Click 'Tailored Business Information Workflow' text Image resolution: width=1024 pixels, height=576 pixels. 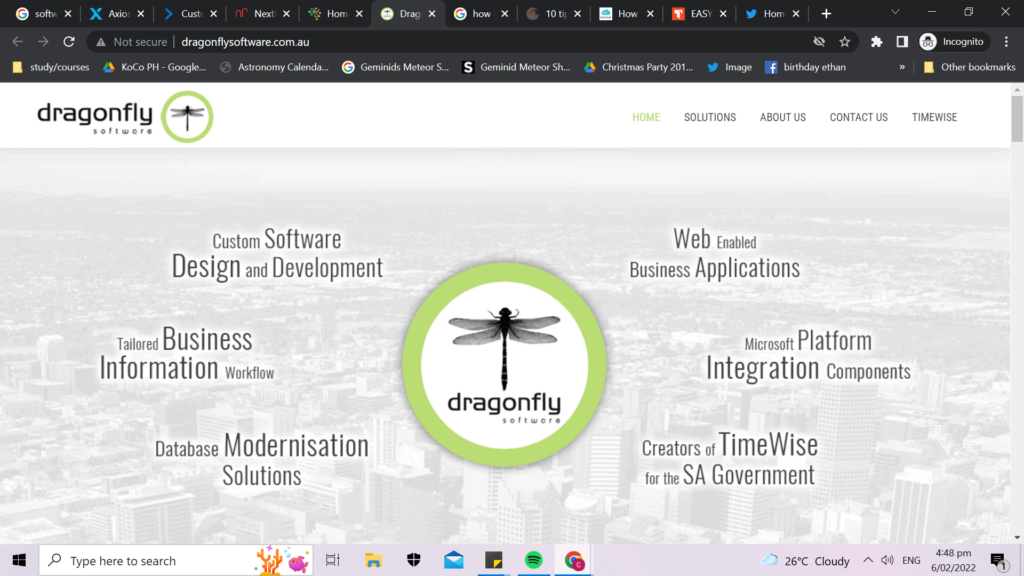[187, 353]
